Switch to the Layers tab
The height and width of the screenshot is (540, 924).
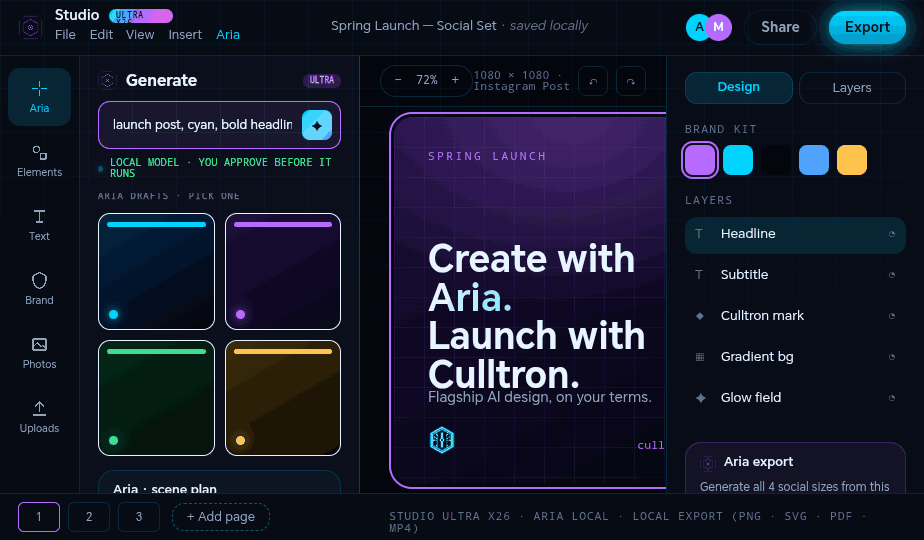852,88
